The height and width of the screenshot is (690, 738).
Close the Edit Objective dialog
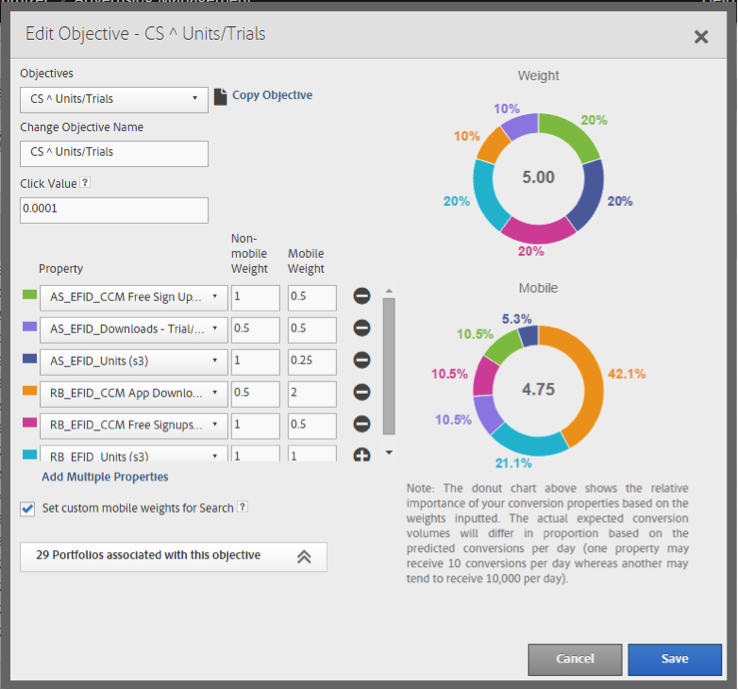[701, 37]
